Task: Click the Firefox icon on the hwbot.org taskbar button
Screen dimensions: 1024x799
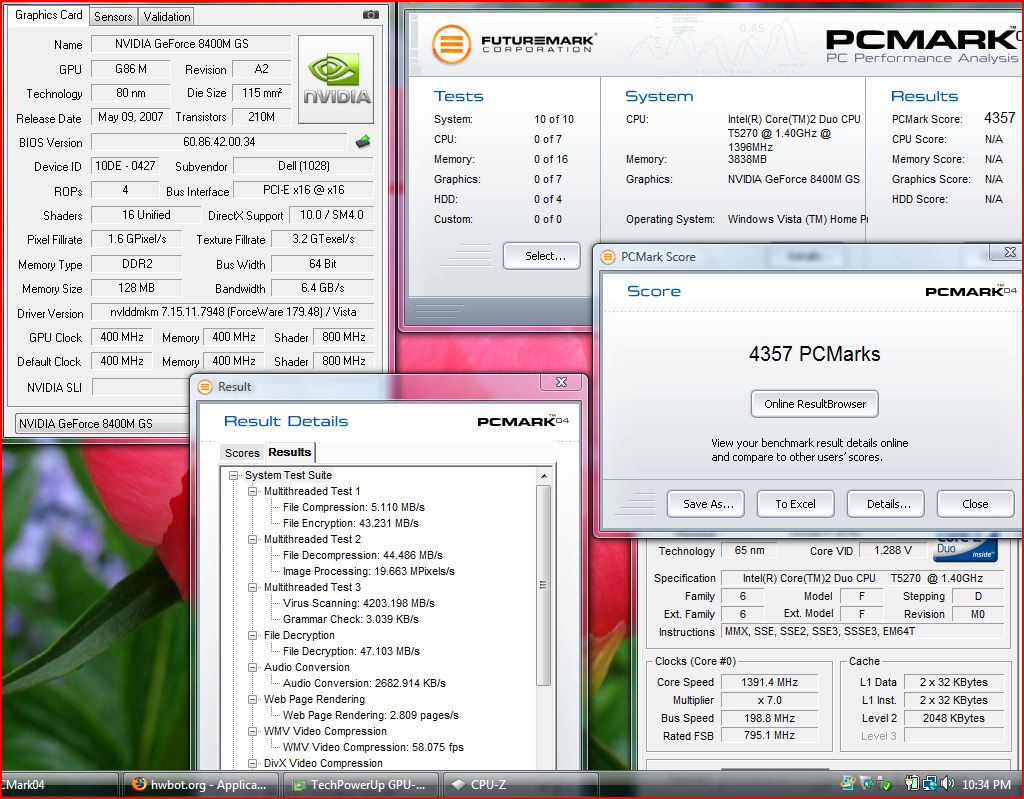Action: click(138, 784)
